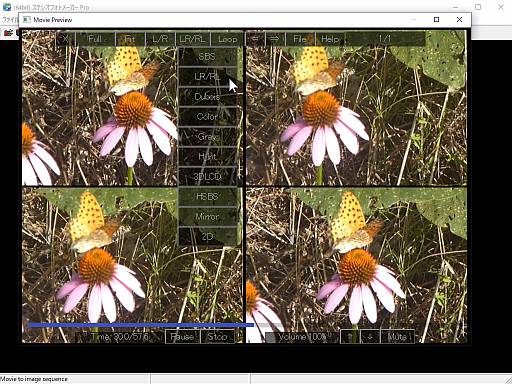Click the red camera toolbar icon
The height and width of the screenshot is (384, 512).
[9, 33]
